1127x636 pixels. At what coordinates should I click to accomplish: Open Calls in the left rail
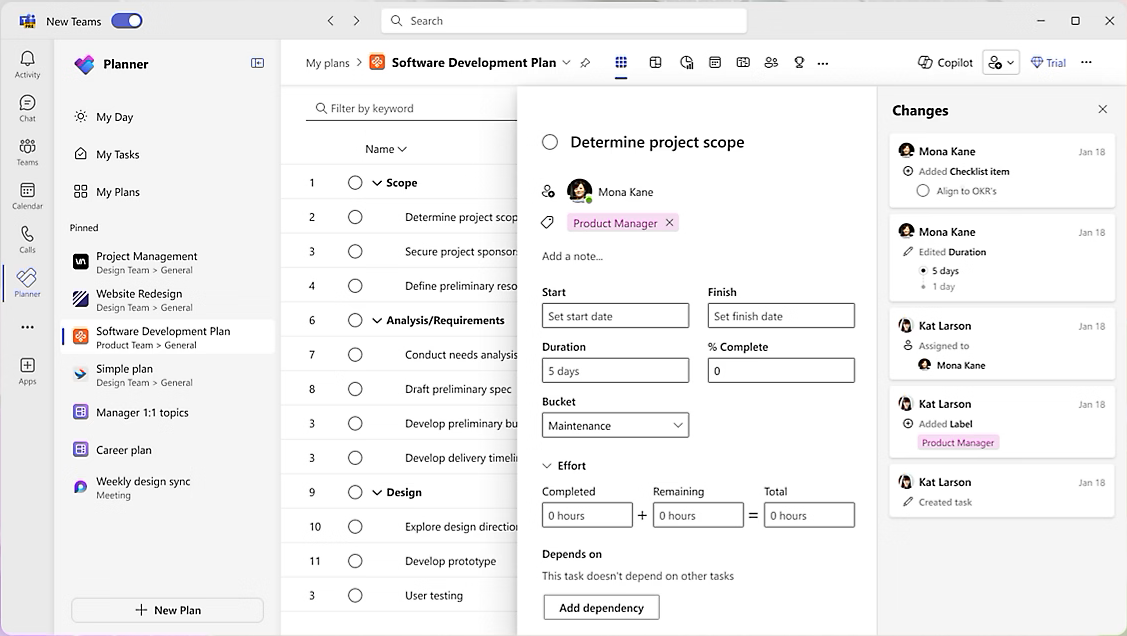[x=27, y=239]
